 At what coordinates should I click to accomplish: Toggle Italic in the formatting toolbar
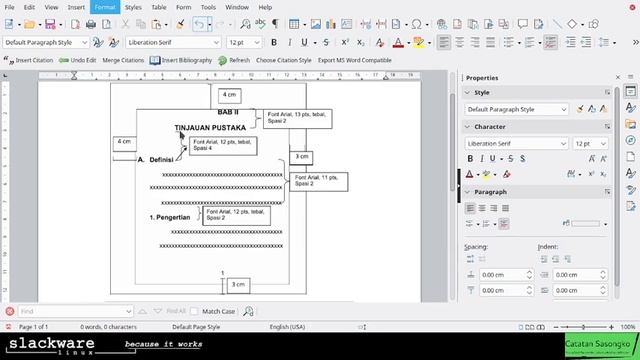[x=289, y=42]
